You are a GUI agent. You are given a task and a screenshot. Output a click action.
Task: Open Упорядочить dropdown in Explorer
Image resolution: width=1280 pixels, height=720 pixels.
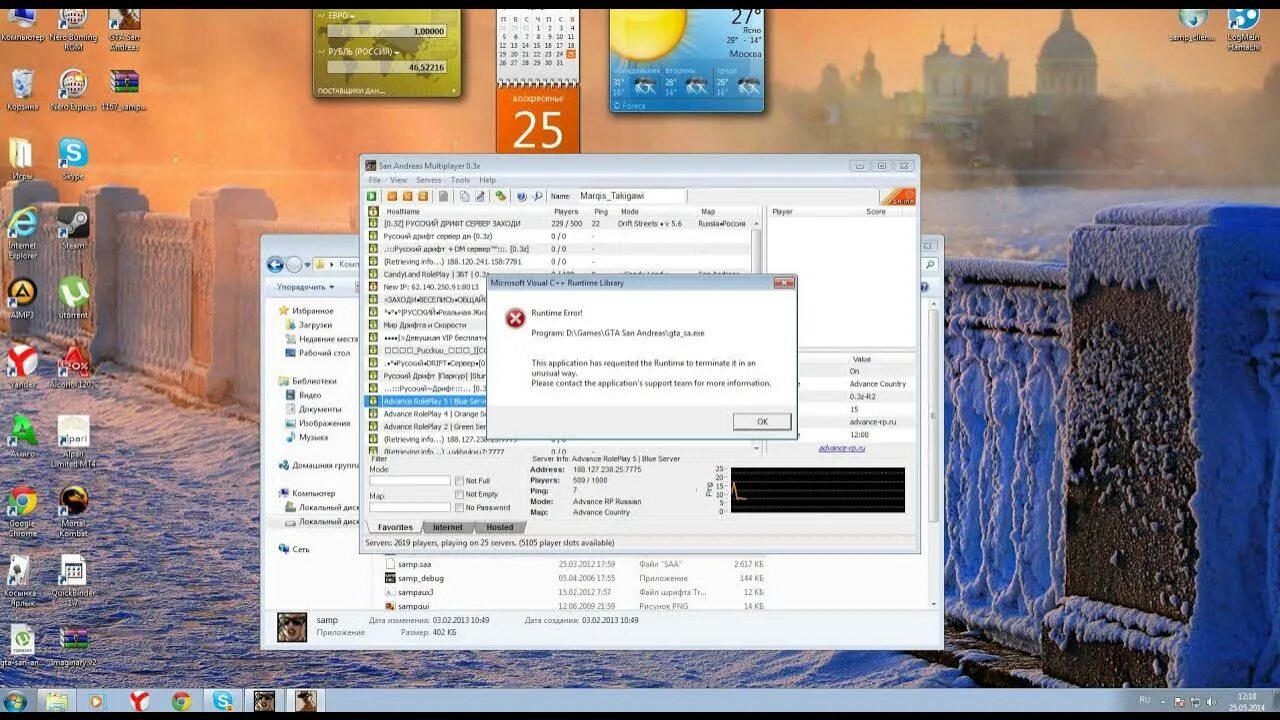coord(305,287)
